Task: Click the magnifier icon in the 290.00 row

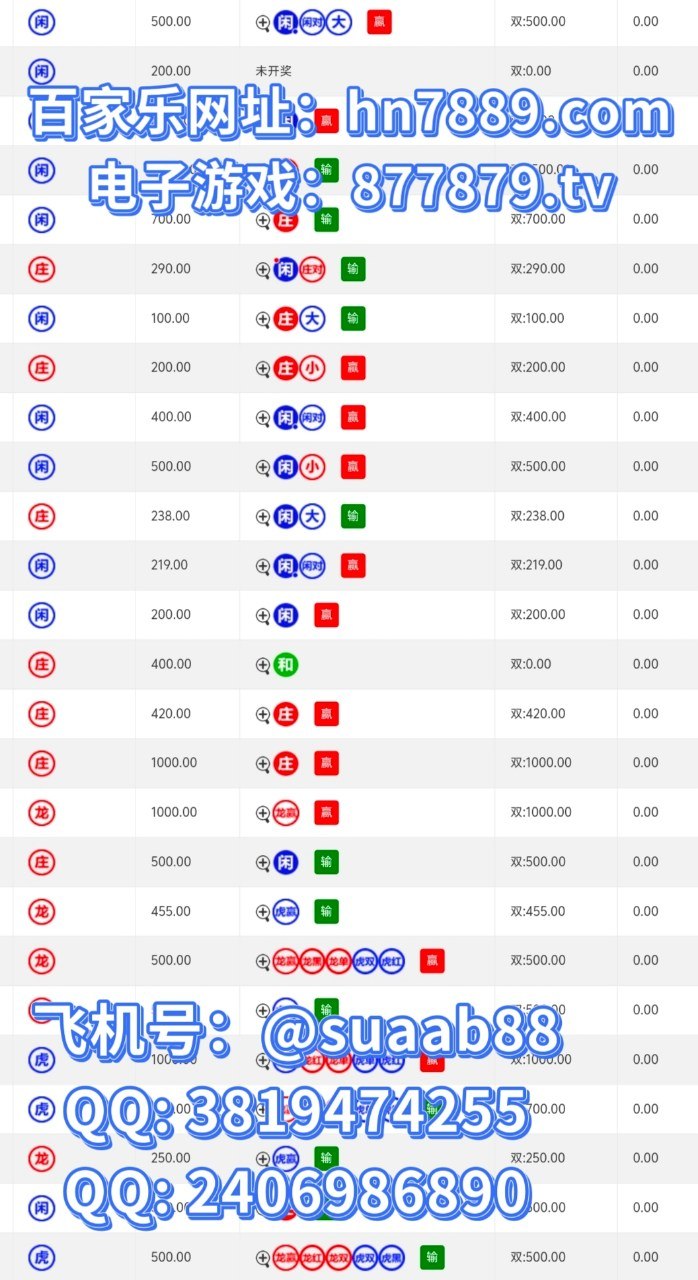Action: (263, 269)
